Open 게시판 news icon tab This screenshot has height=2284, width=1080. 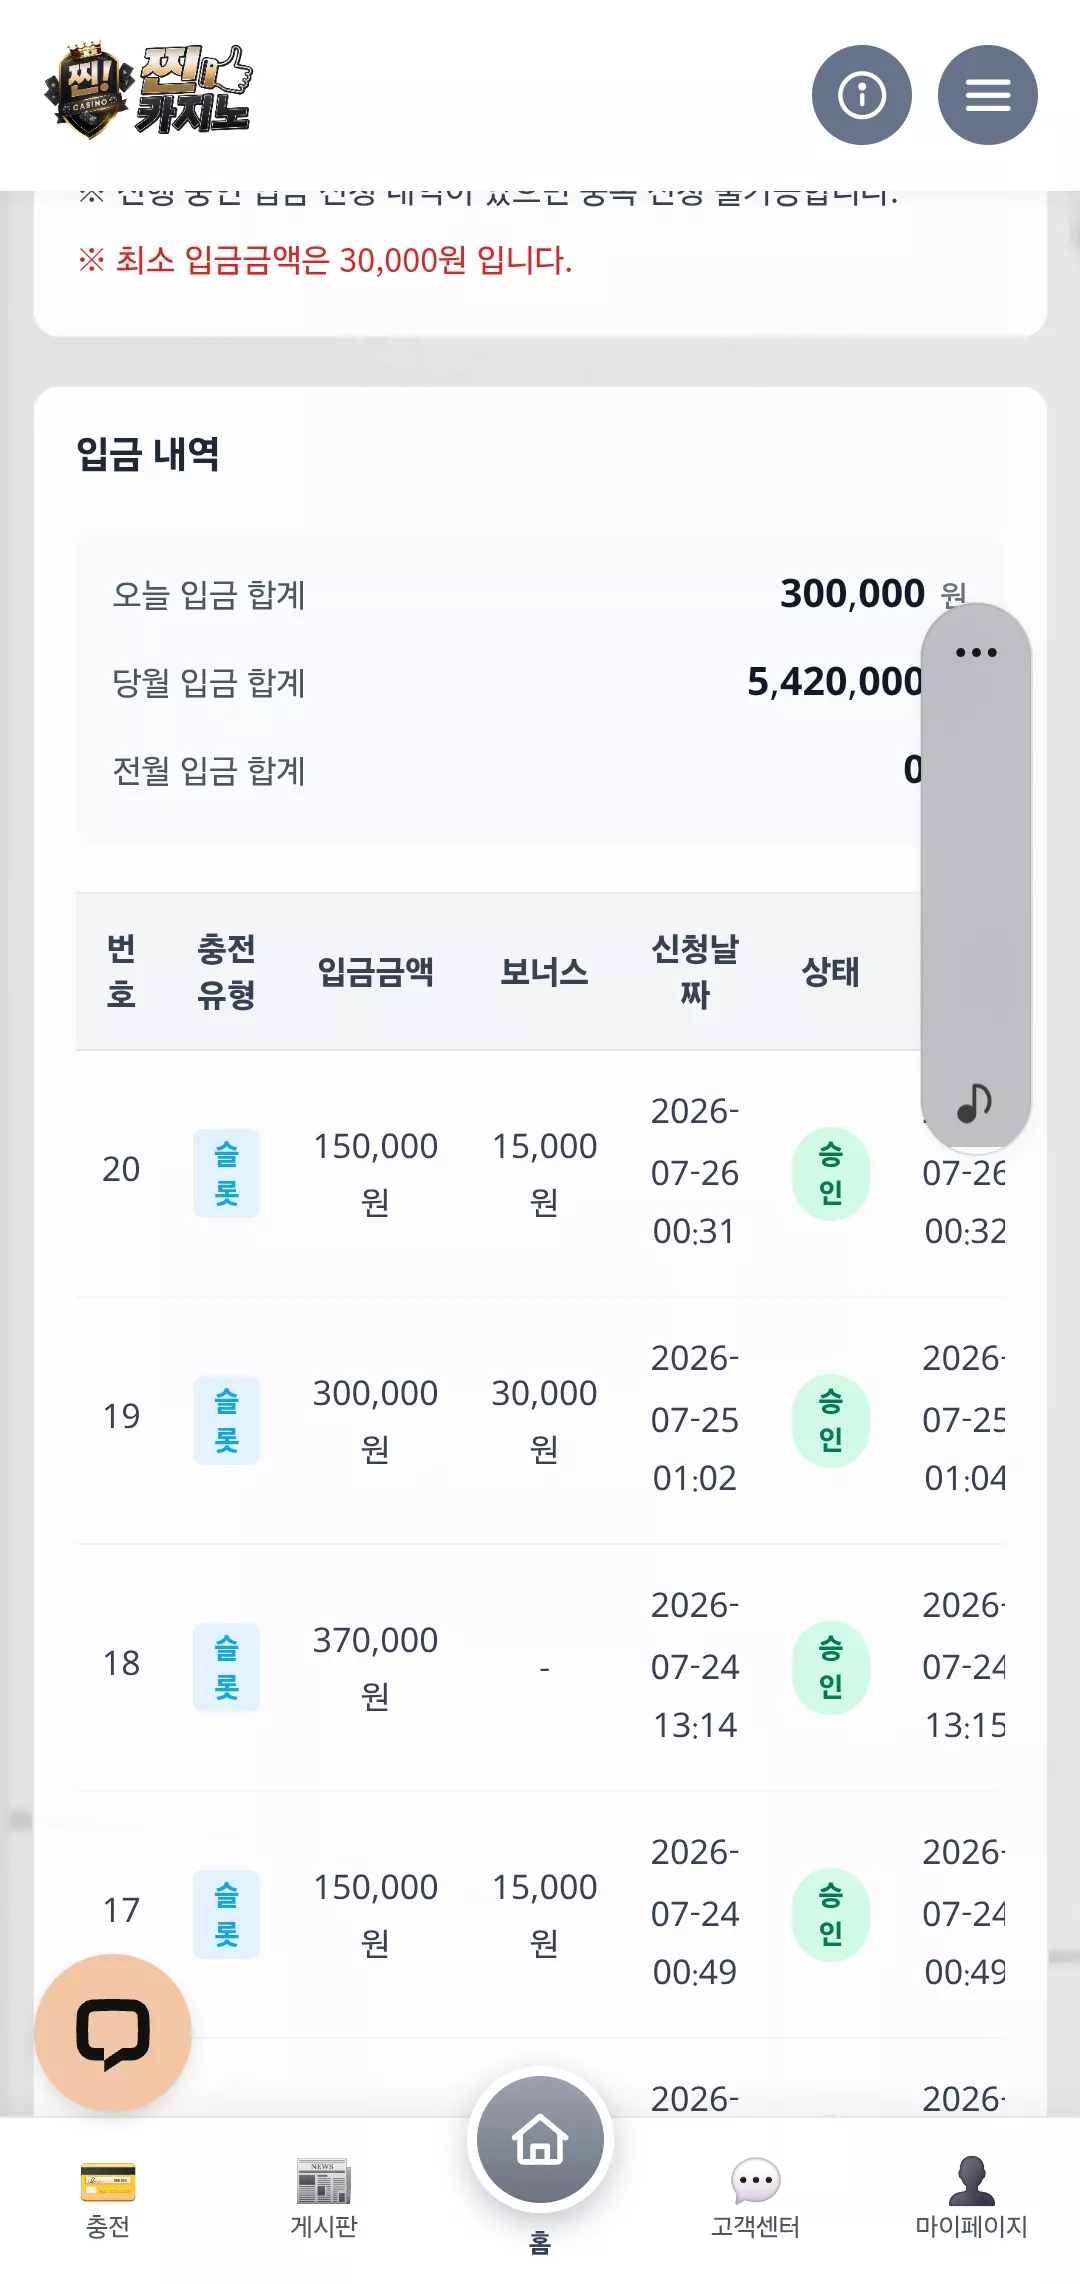(323, 2198)
